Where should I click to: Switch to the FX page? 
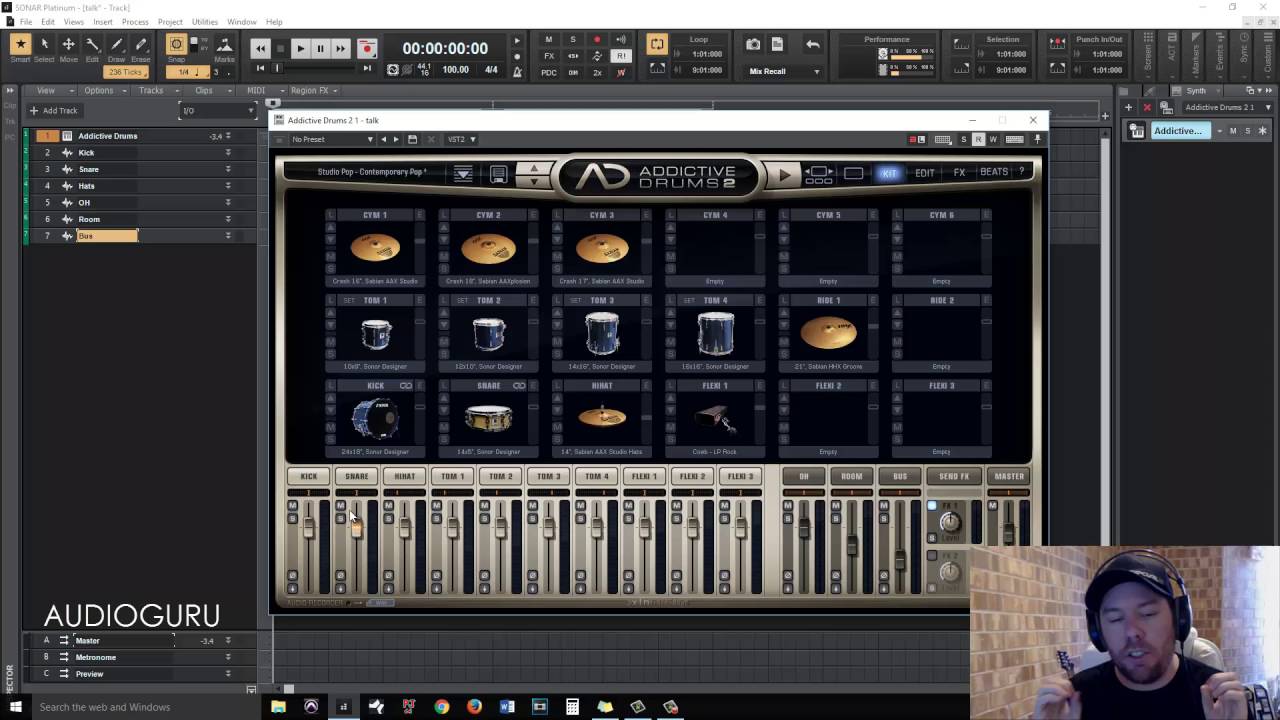click(x=959, y=173)
